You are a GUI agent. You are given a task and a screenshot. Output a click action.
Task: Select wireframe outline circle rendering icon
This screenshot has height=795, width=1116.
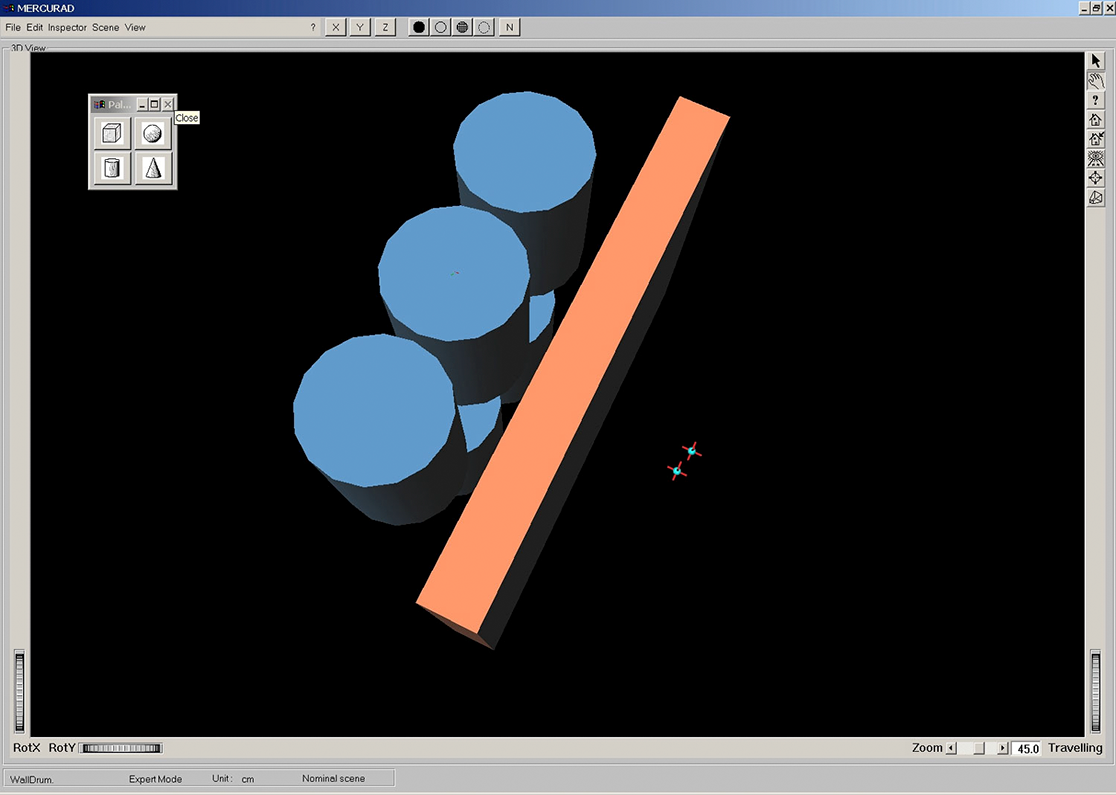441,27
